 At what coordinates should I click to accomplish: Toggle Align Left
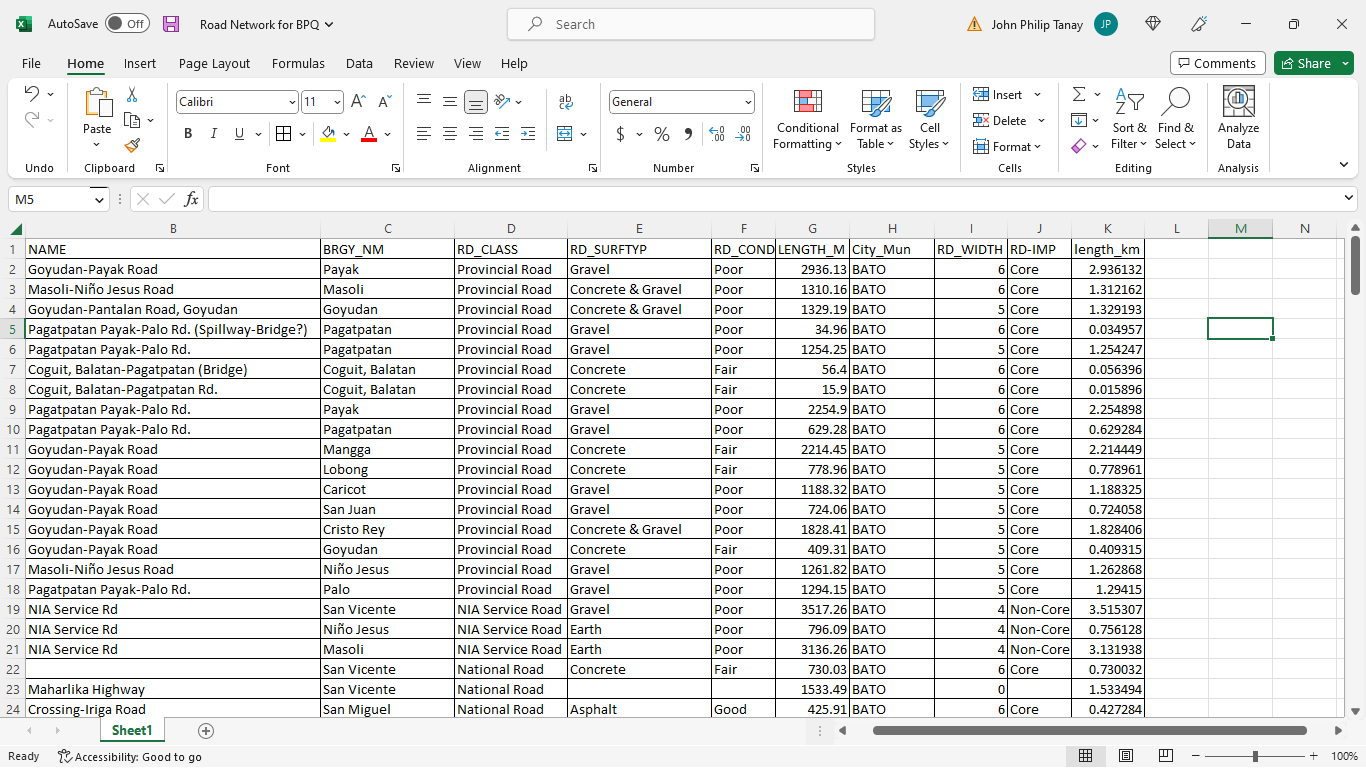coord(424,134)
